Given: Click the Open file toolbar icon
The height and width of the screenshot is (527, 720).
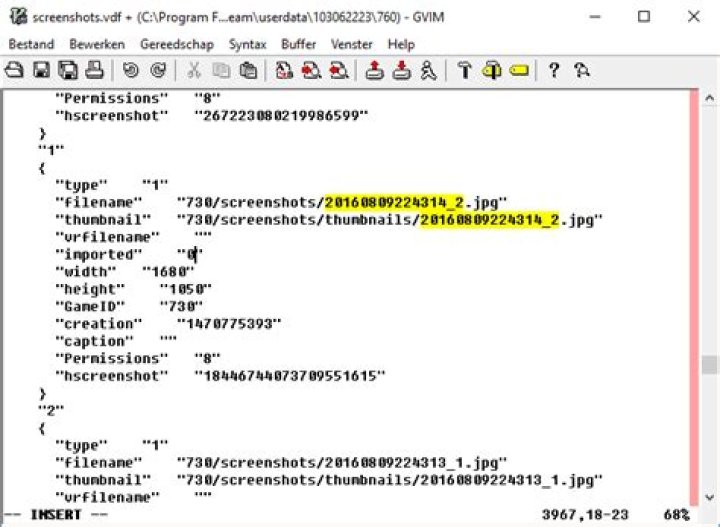Looking at the screenshot, I should coord(14,70).
